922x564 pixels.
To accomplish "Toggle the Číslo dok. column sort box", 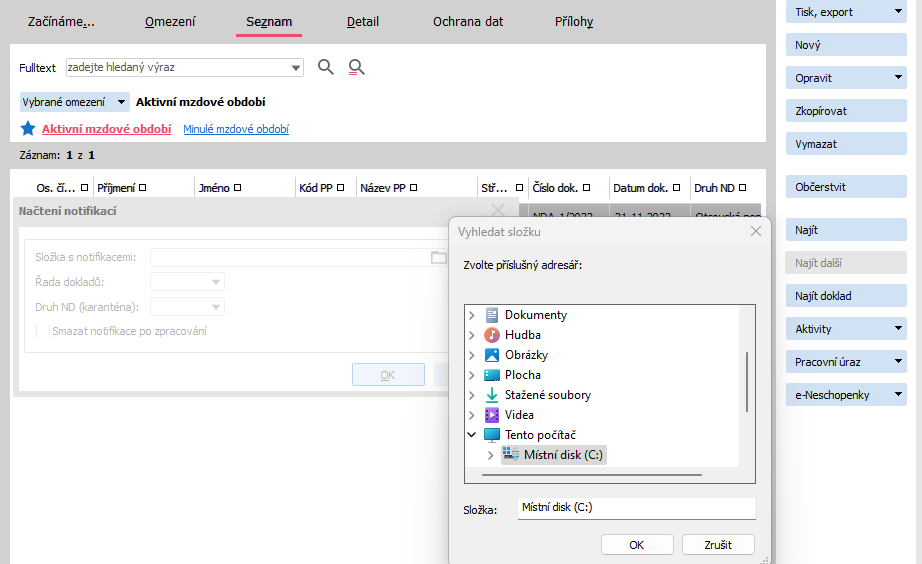I will [x=586, y=188].
